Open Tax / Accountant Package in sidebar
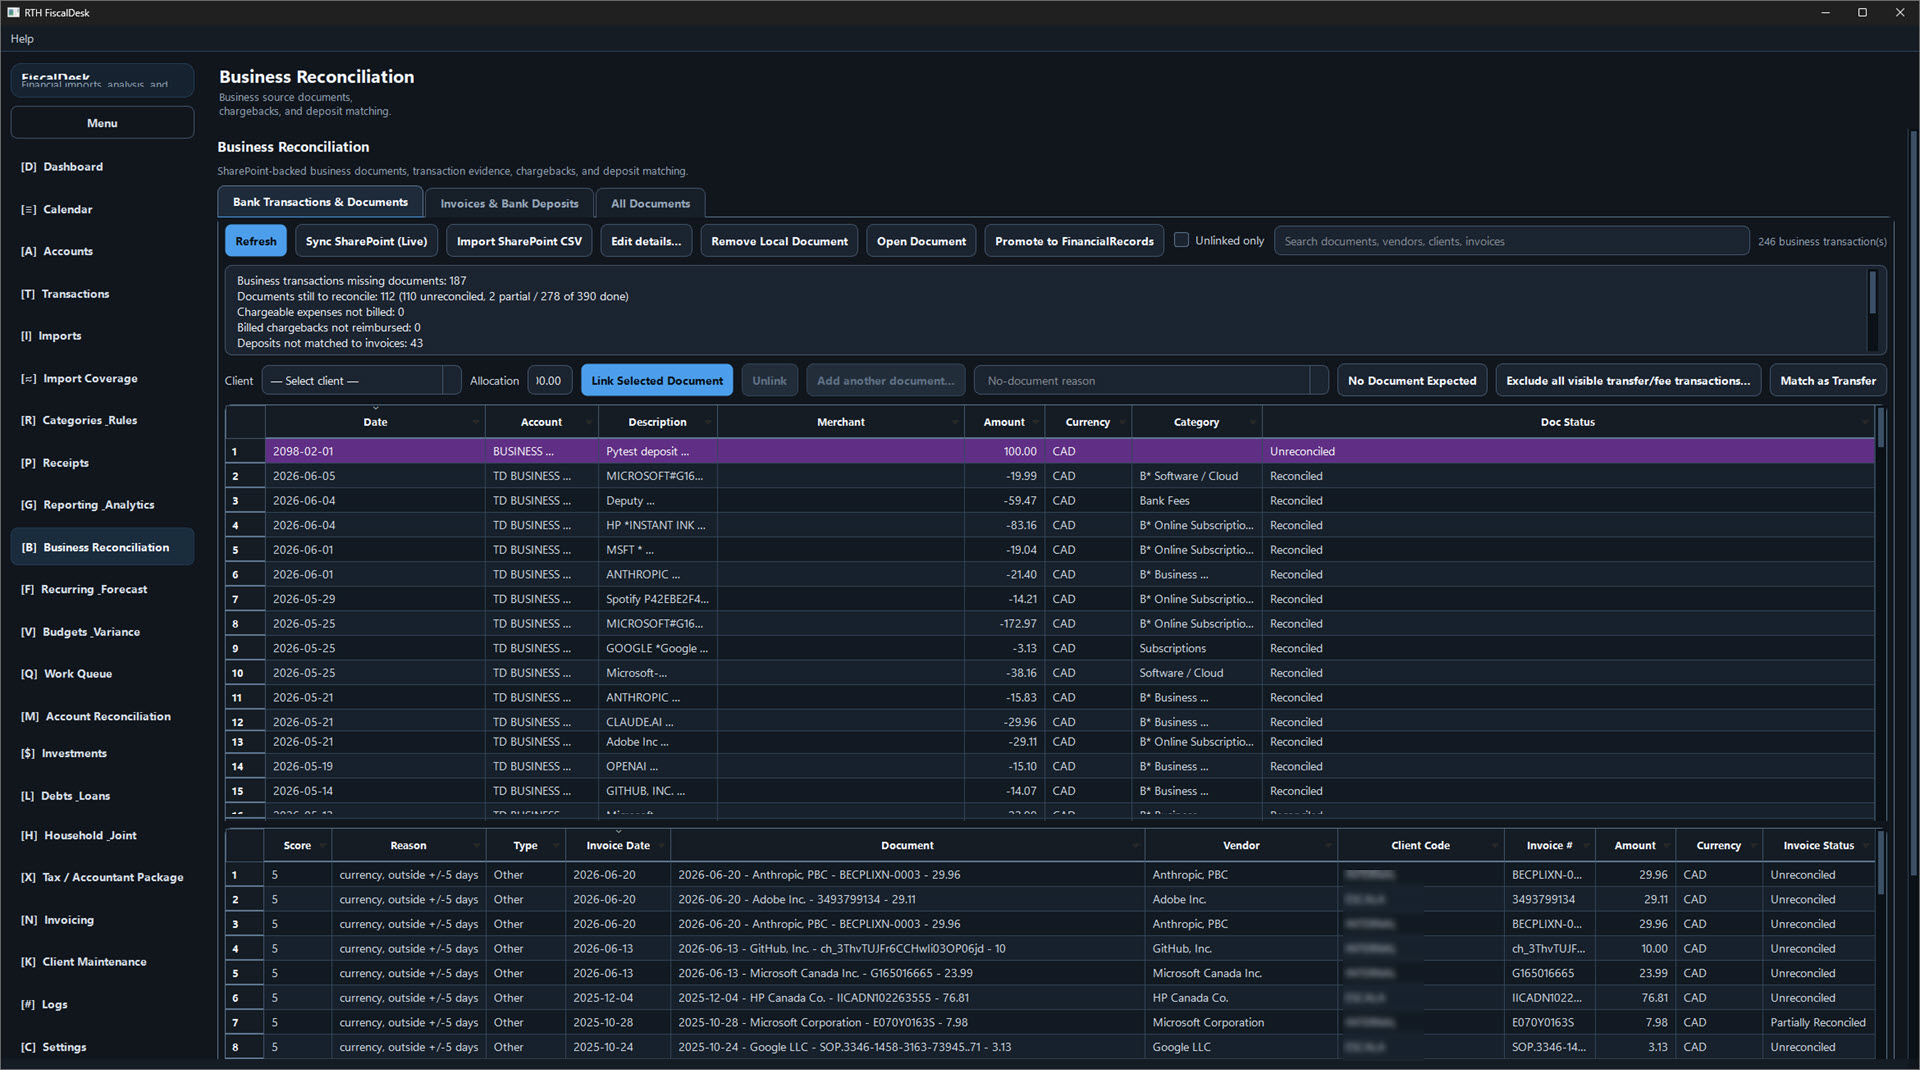Screen dimensions: 1920x1070 point(102,877)
